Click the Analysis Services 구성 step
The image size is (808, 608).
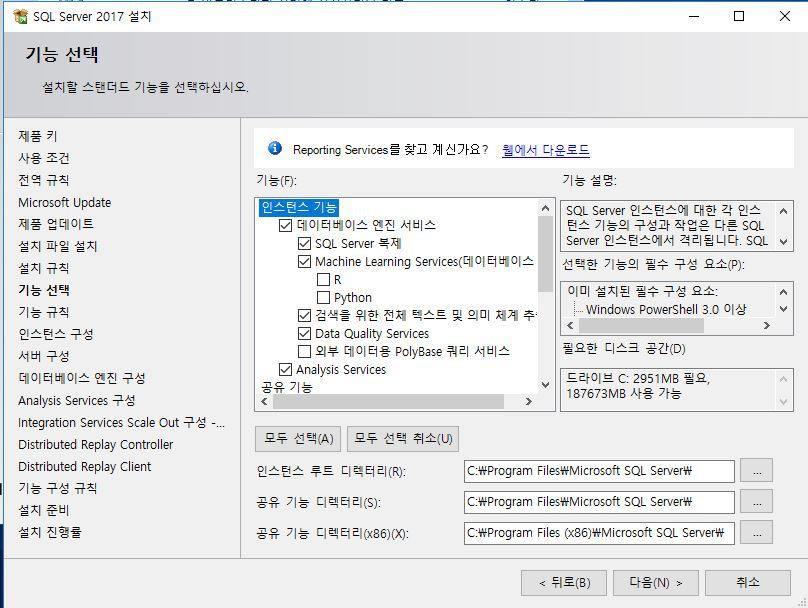76,400
